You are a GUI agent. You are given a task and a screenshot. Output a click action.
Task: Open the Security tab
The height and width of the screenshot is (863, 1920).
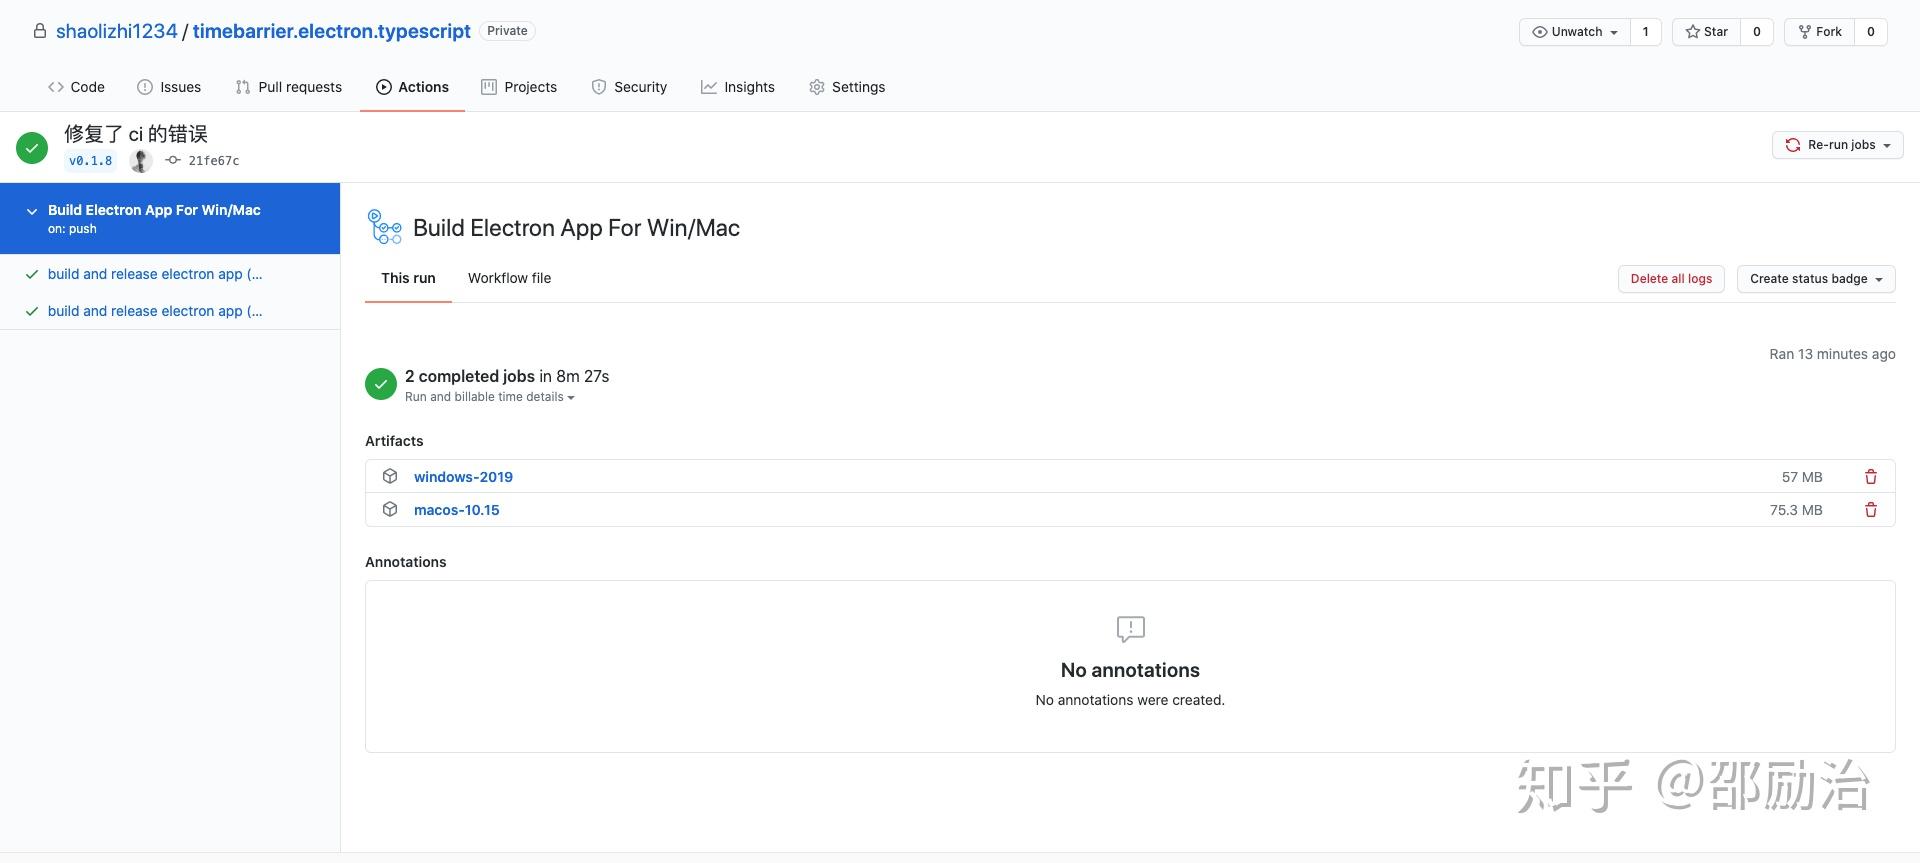tap(629, 87)
